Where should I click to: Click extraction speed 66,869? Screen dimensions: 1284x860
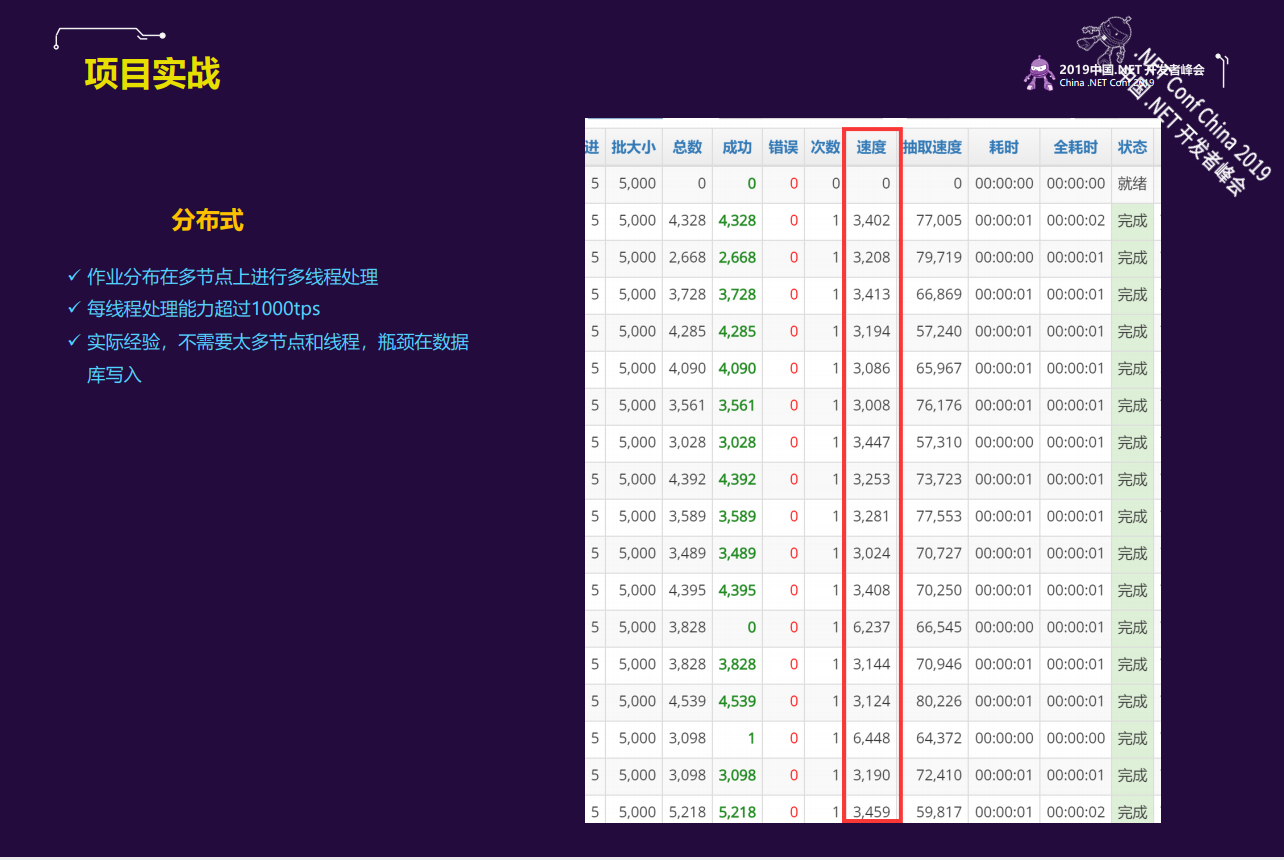point(938,295)
